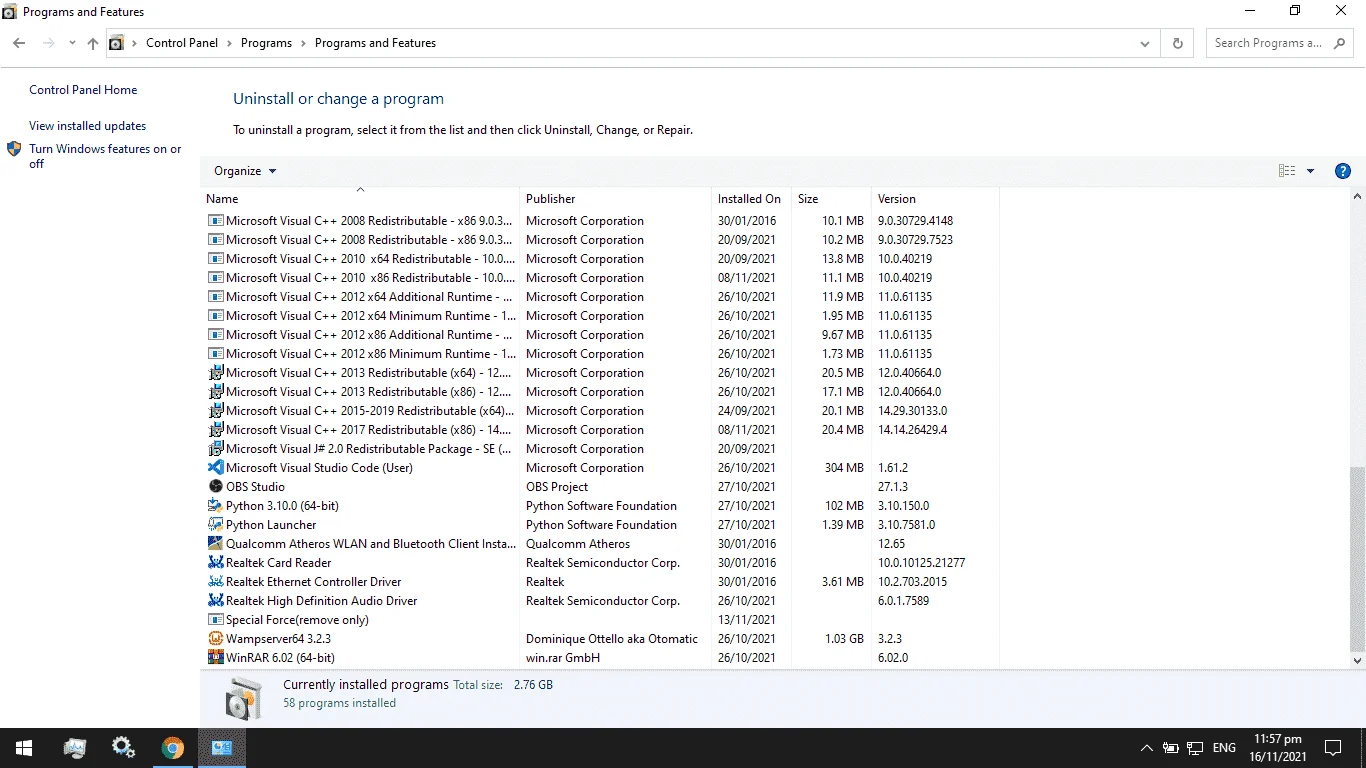Sort the list by Name column
1366x768 pixels.
click(x=360, y=199)
